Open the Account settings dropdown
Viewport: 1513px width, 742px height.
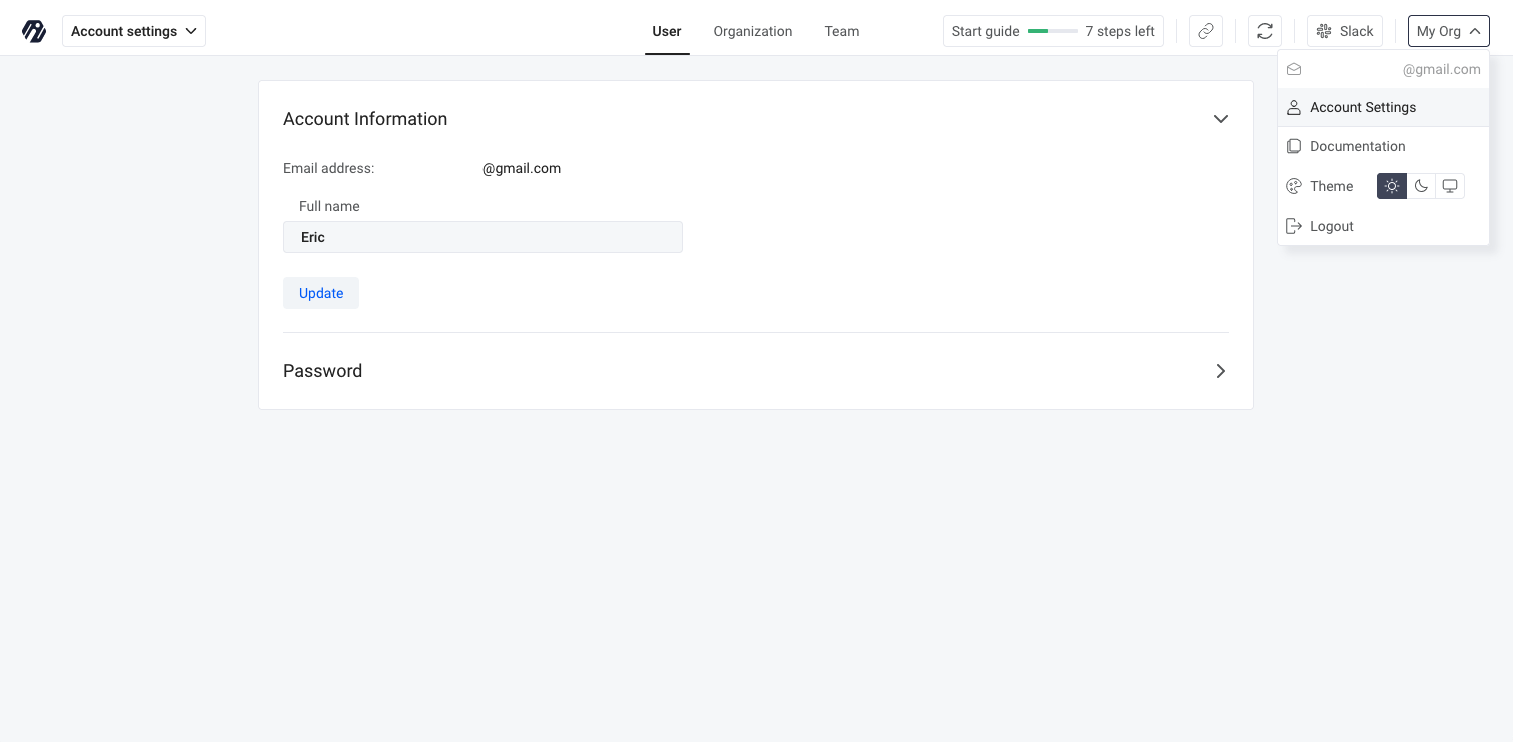134,31
